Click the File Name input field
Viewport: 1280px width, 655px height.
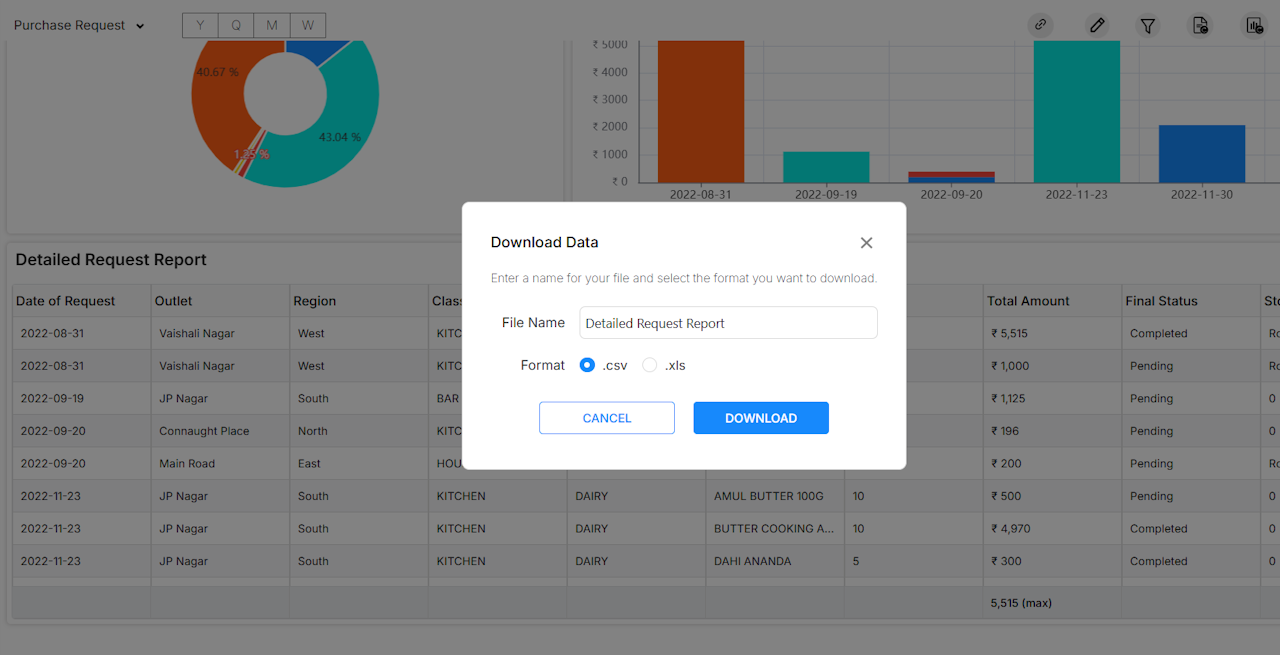click(x=729, y=323)
